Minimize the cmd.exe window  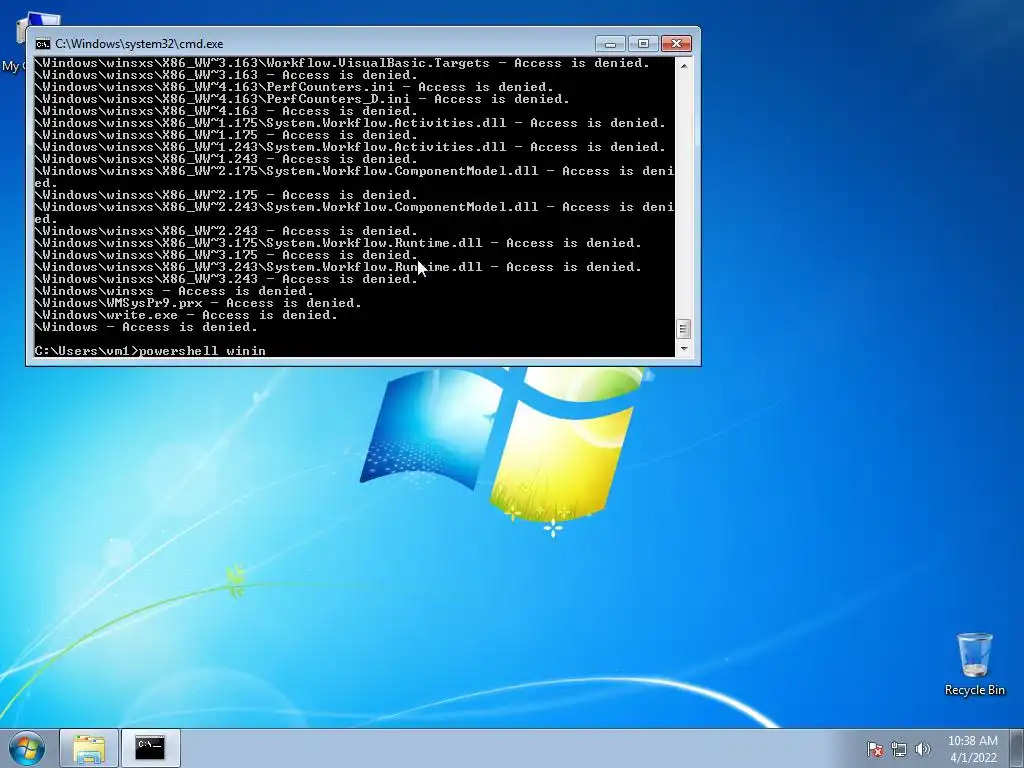pyautogui.click(x=610, y=44)
